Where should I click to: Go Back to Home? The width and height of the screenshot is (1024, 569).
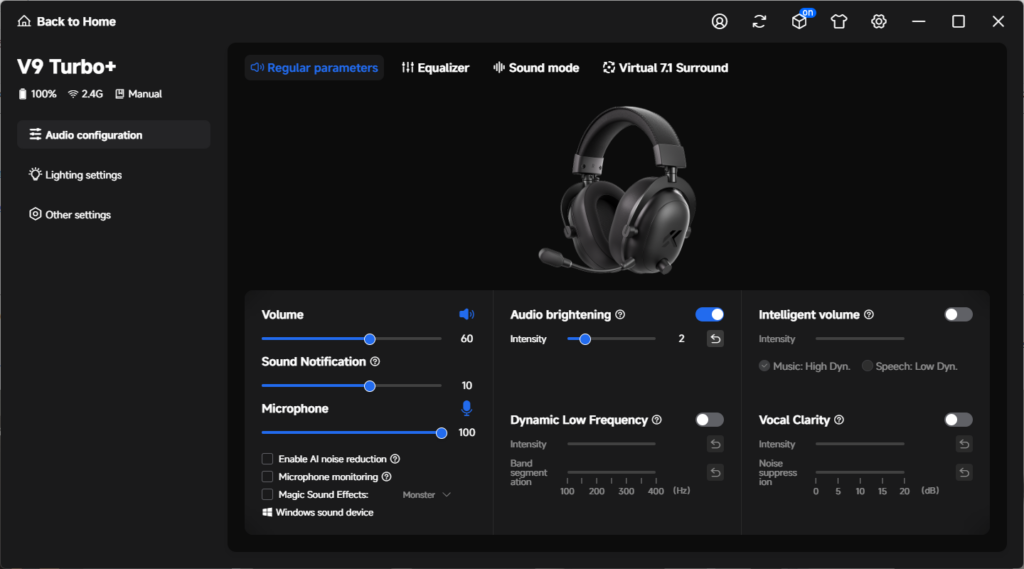(x=66, y=22)
